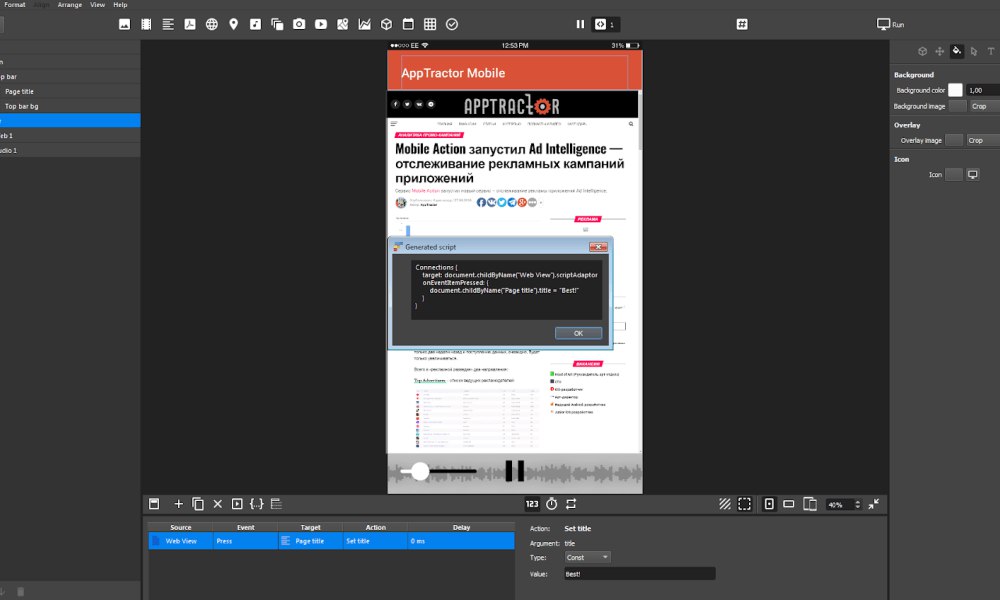Select the icon image slot
The height and width of the screenshot is (600, 1000).
[953, 174]
